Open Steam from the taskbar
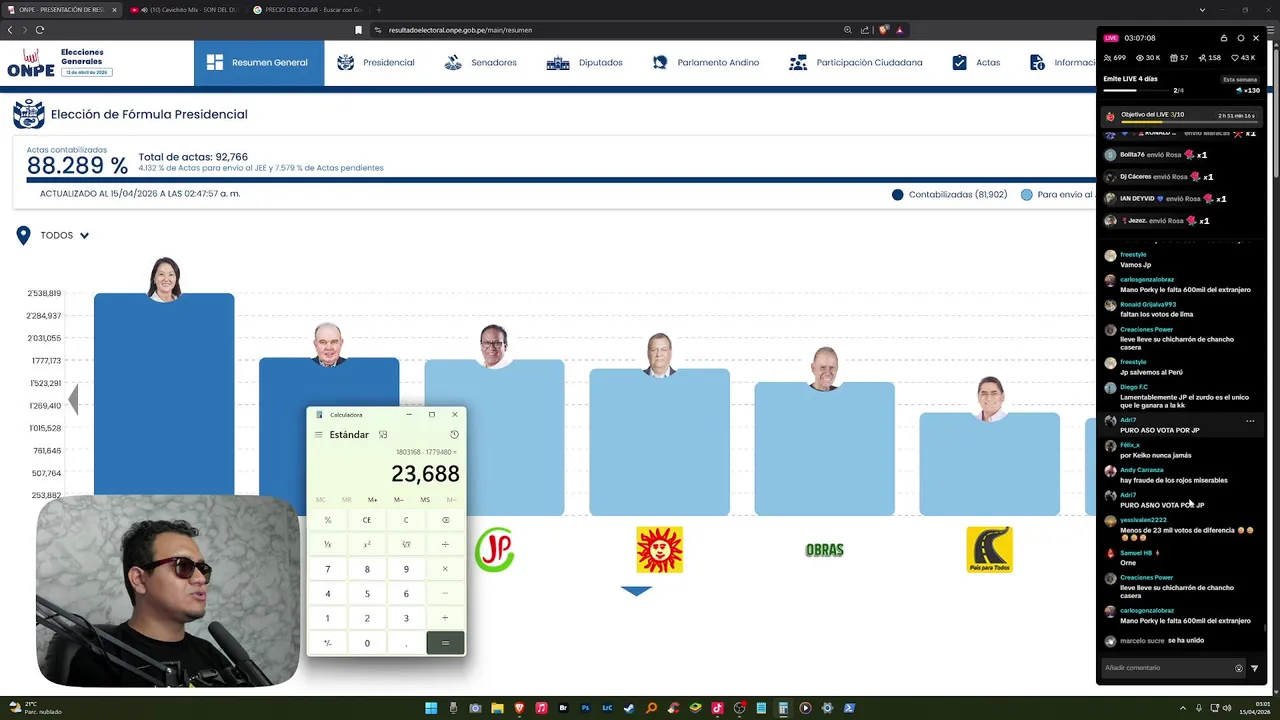This screenshot has width=1280, height=720. (629, 708)
